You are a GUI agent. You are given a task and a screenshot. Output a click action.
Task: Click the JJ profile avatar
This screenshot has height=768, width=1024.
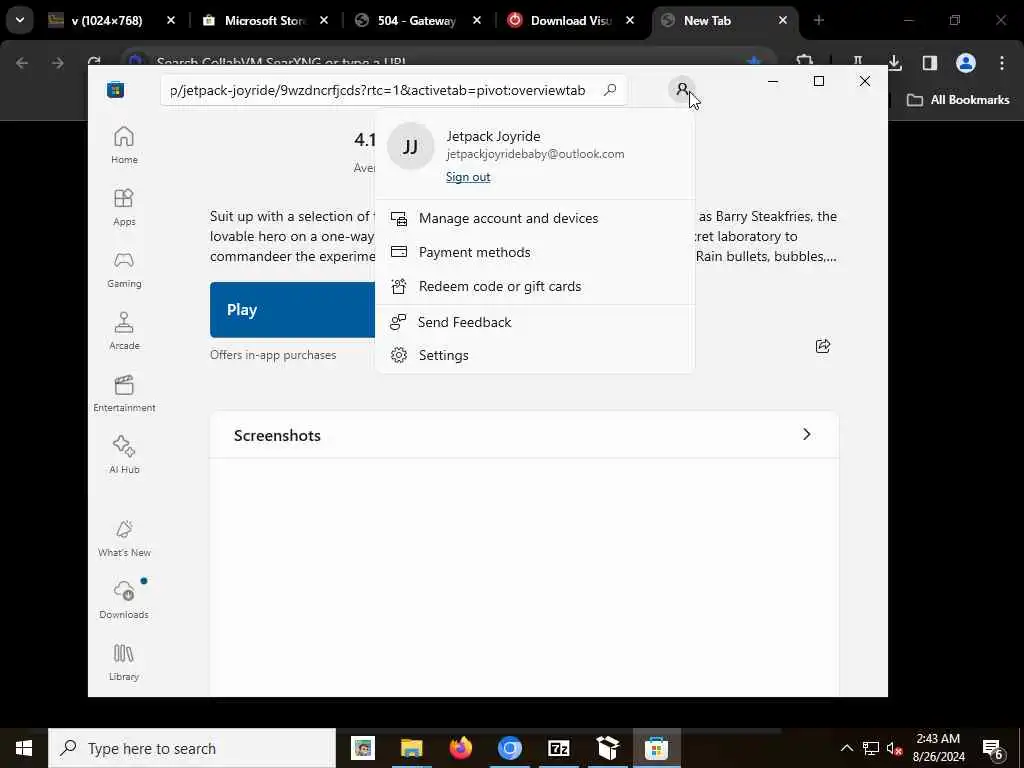point(411,146)
